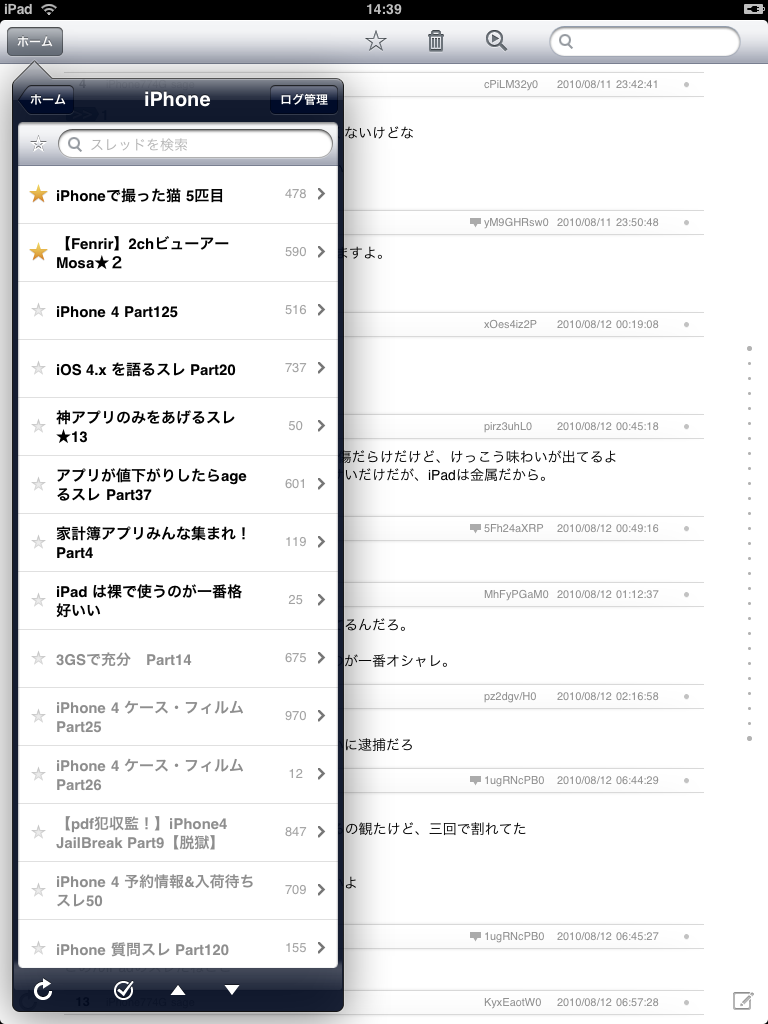Tap the dot marker on the pirz3uhL0 post
This screenshot has height=1024, width=768.
click(686, 426)
